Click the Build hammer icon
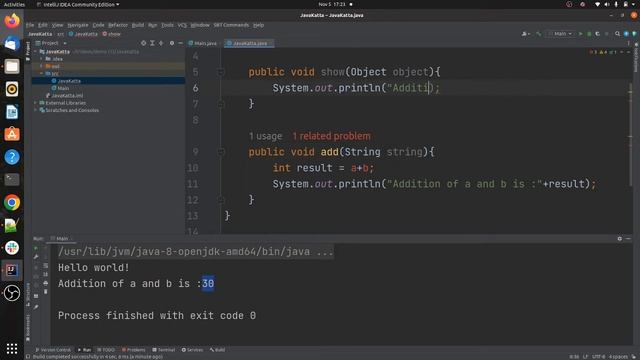 539,34
